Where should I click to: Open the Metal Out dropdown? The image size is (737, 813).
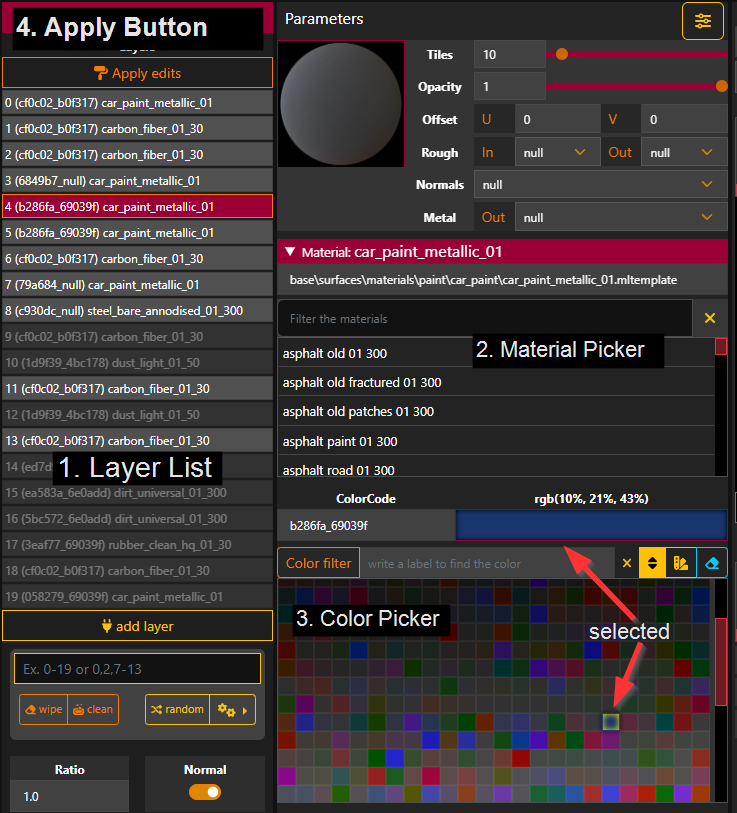click(x=620, y=217)
